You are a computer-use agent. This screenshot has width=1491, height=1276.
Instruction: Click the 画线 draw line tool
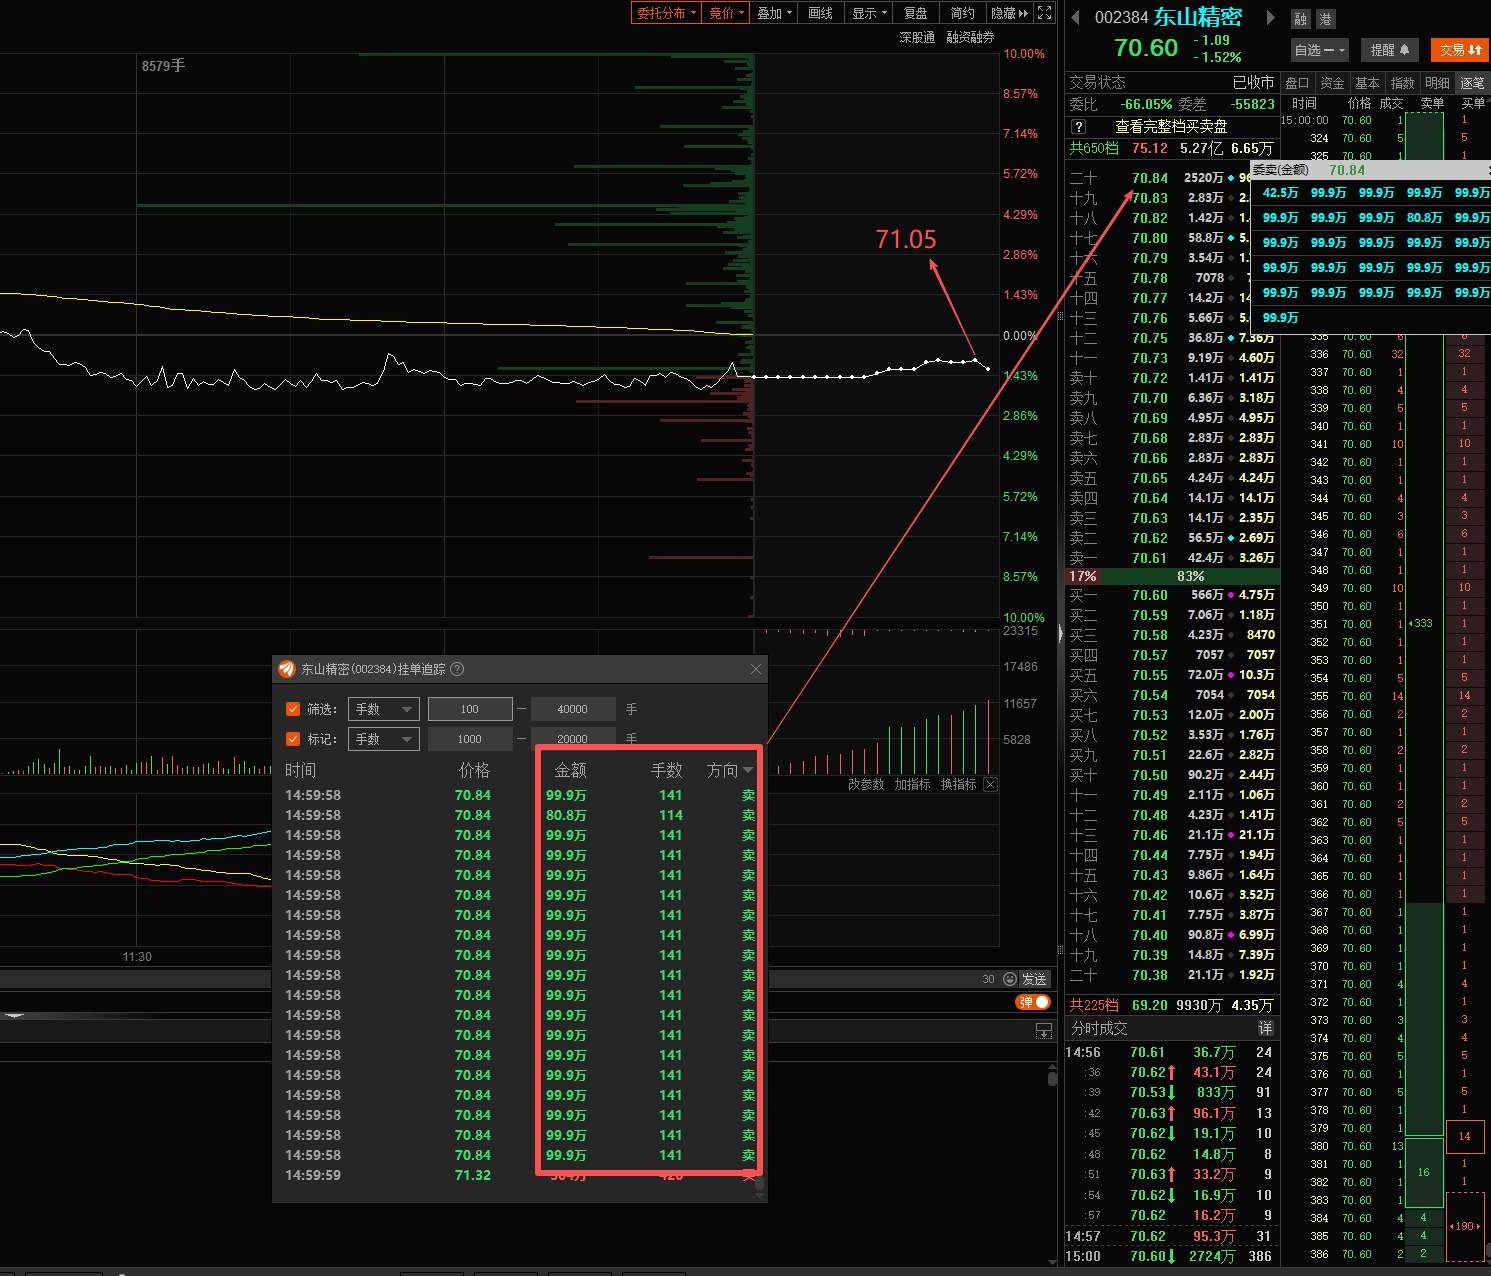pyautogui.click(x=821, y=13)
